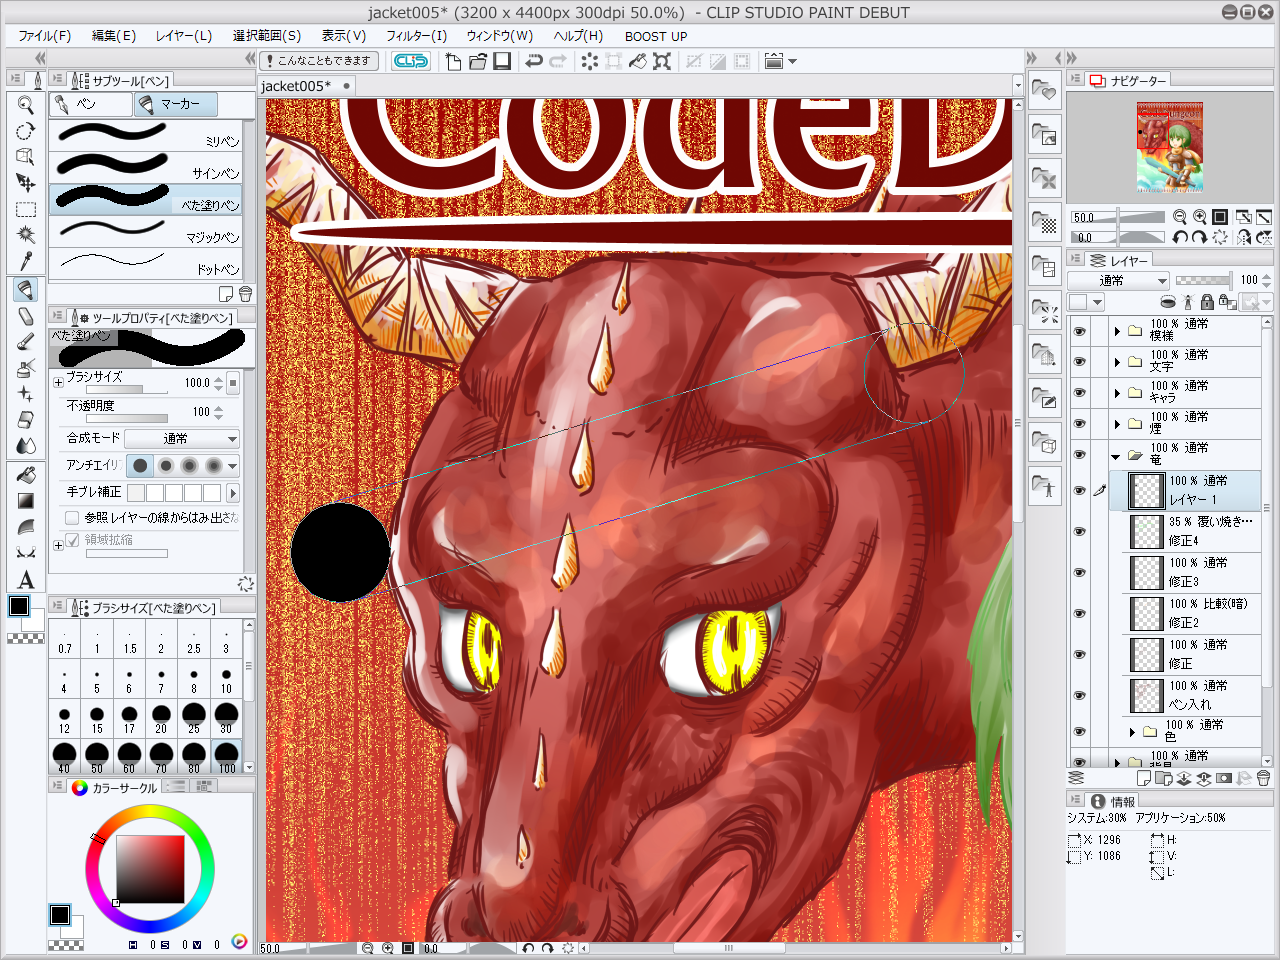Select the Airbrush spray tool
Screen dimensions: 1280x960
coord(26,368)
